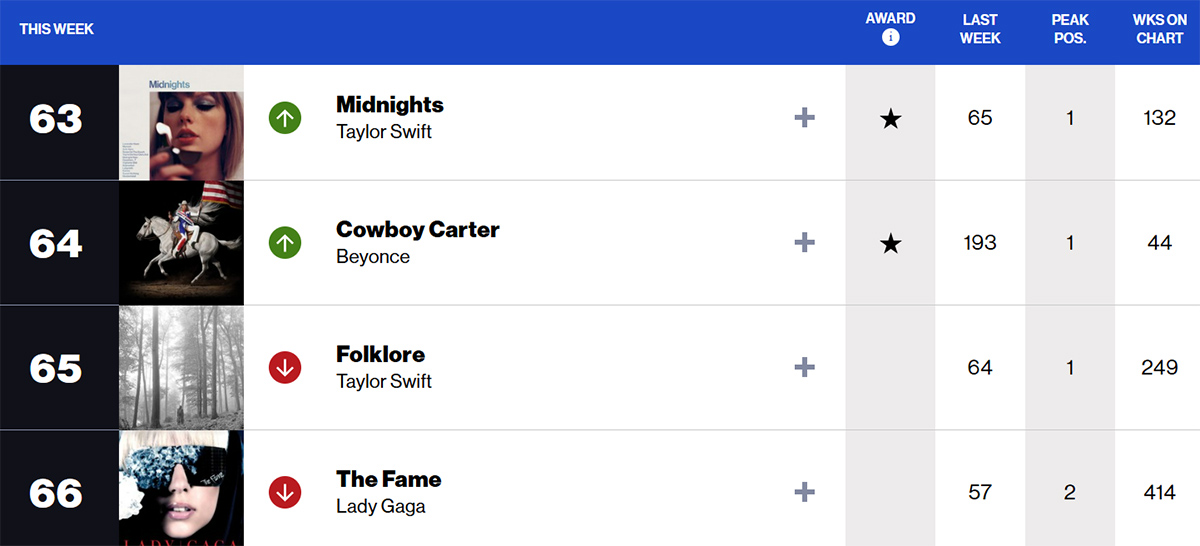Open the Lady Gaga artist link
This screenshot has width=1200, height=546.
click(x=381, y=506)
